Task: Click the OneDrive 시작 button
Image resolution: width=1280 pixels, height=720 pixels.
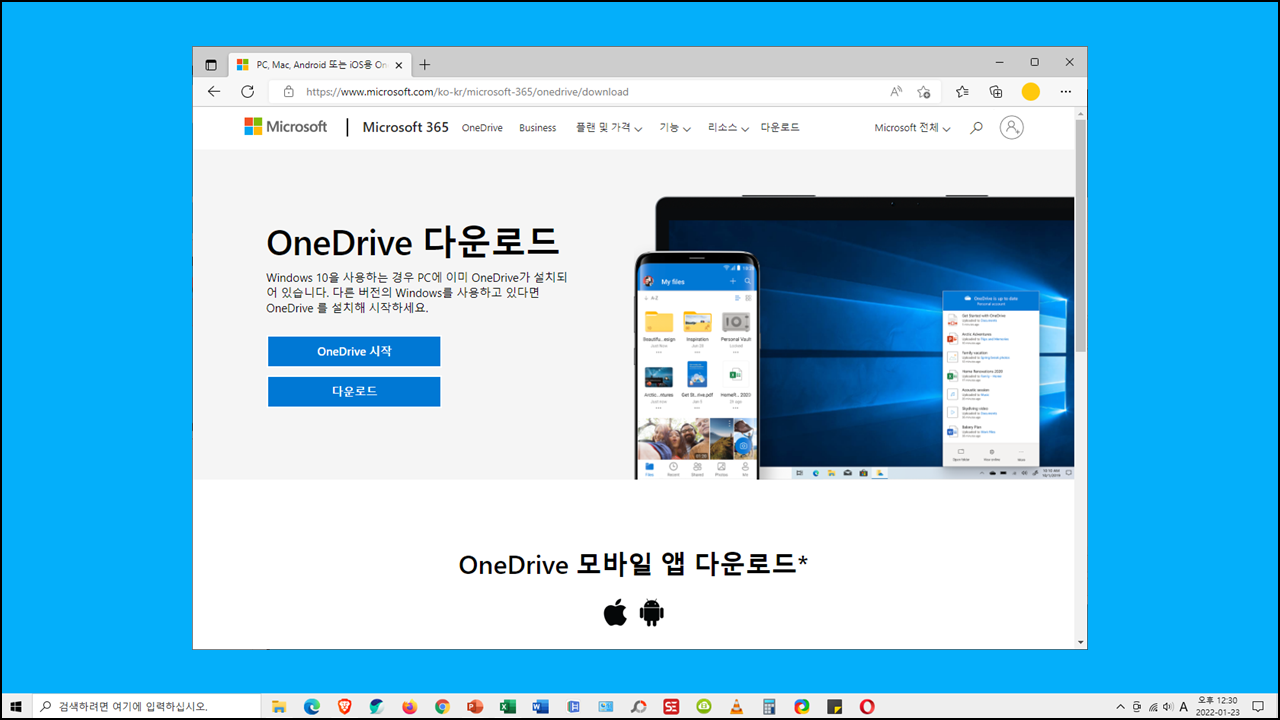Action: (354, 351)
